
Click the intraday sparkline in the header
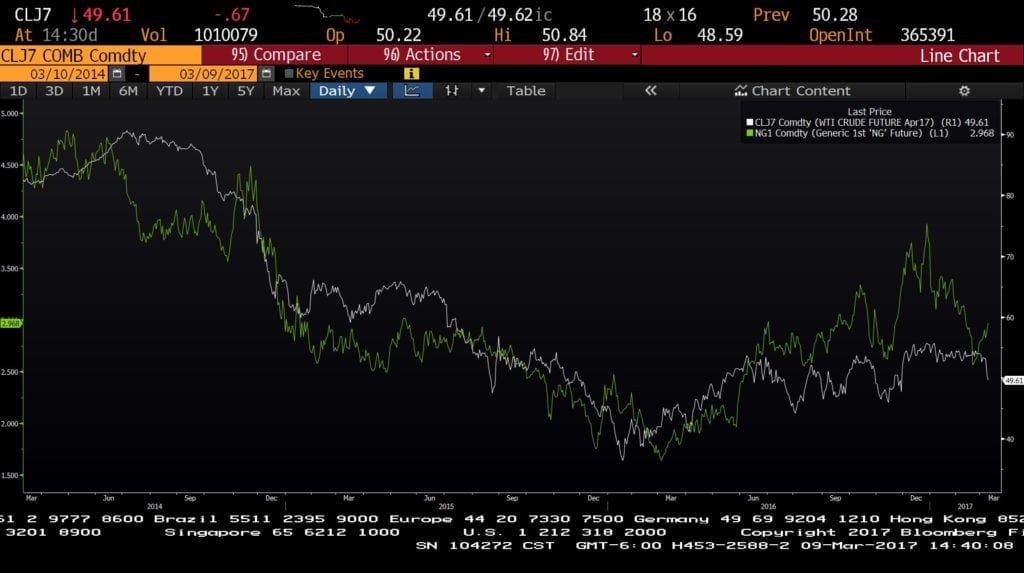point(327,14)
